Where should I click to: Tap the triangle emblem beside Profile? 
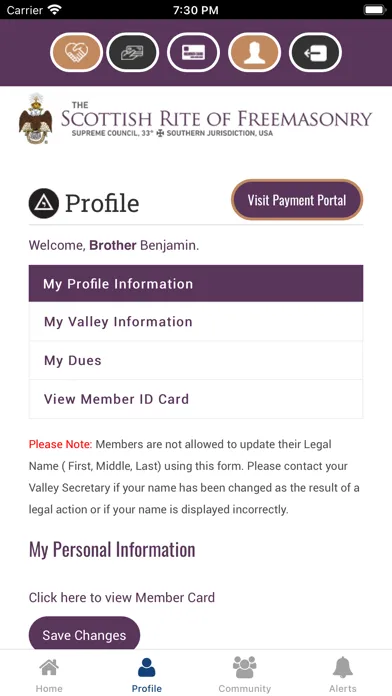point(44,203)
